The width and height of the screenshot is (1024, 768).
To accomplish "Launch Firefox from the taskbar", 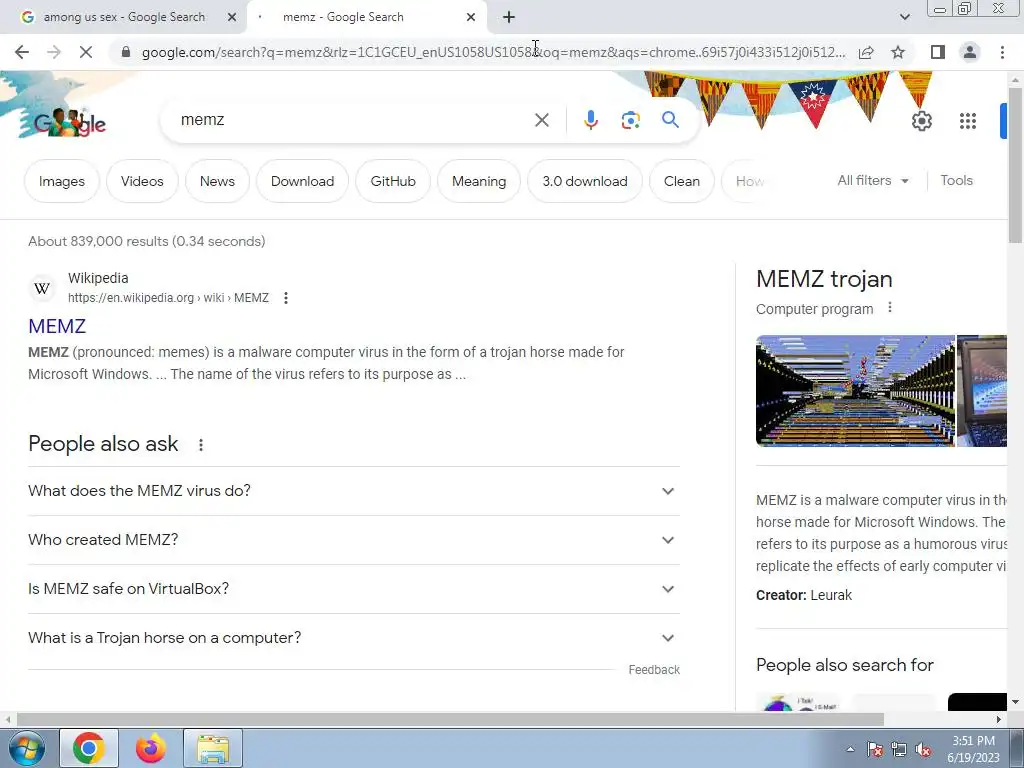I will [x=151, y=748].
